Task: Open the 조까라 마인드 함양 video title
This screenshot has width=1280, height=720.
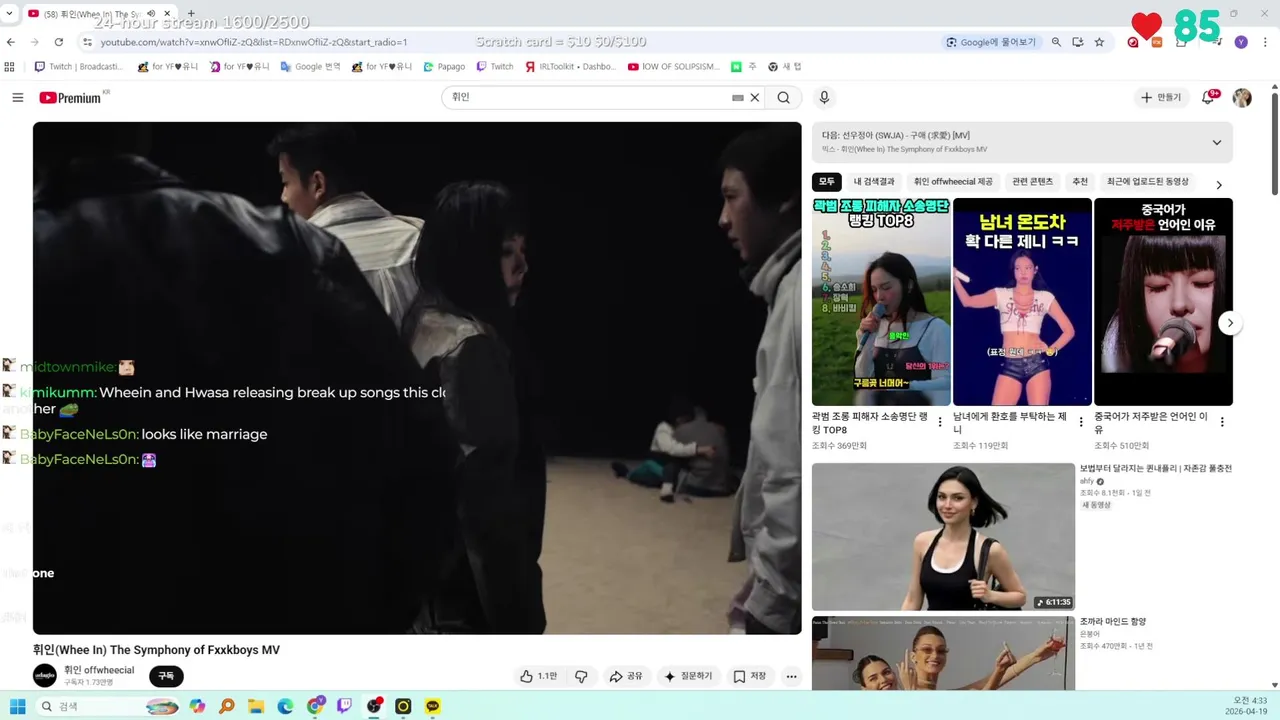Action: [1113, 621]
